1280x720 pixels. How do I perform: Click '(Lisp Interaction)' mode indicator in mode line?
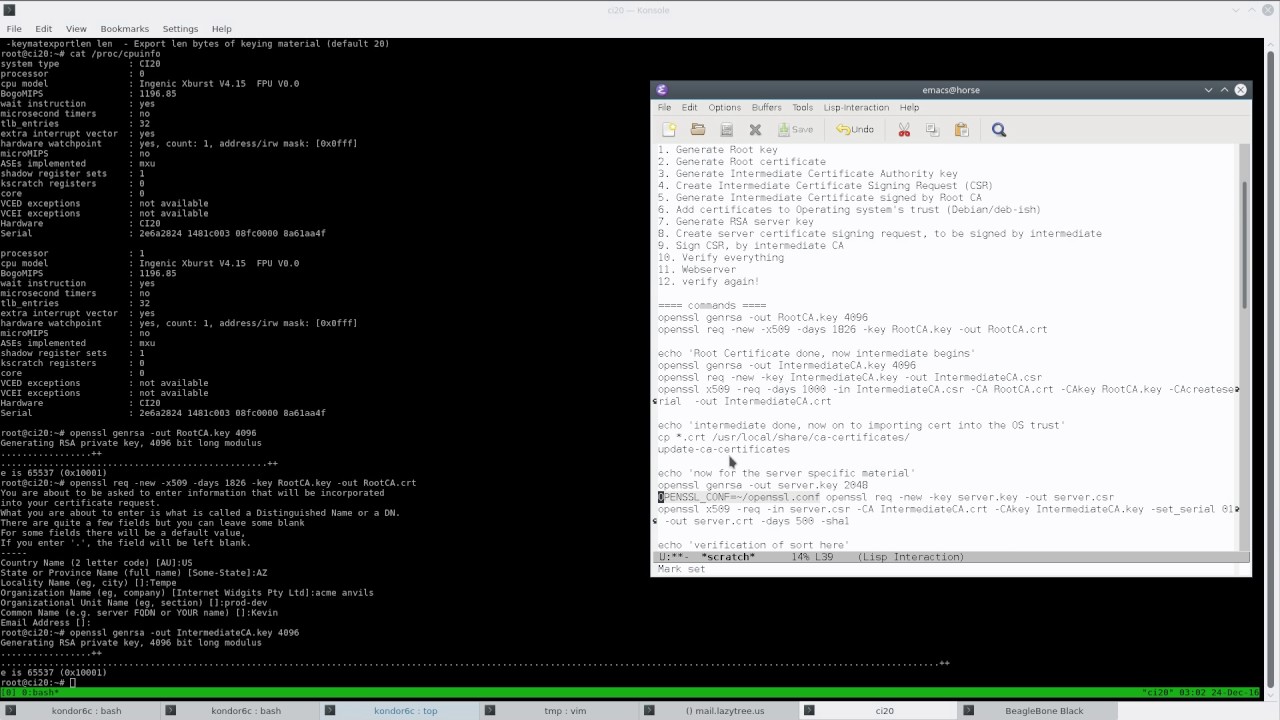point(911,557)
